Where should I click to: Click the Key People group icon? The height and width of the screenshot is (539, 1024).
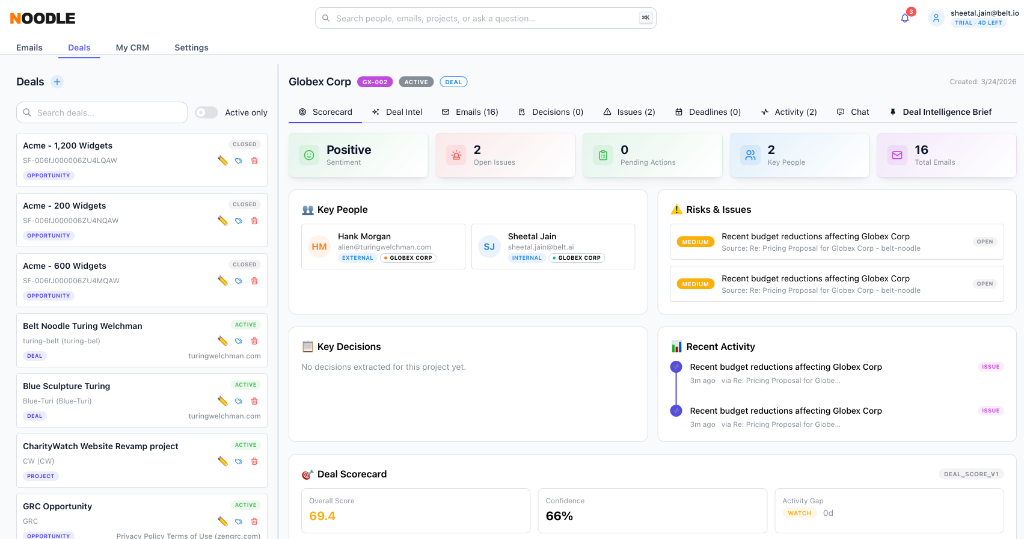(x=750, y=155)
